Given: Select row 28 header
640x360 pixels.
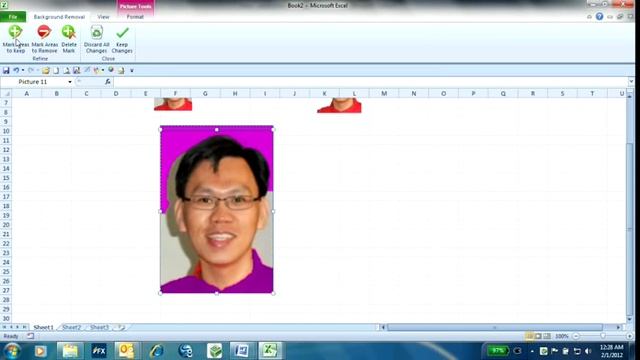Looking at the screenshot, I should tap(6, 300).
